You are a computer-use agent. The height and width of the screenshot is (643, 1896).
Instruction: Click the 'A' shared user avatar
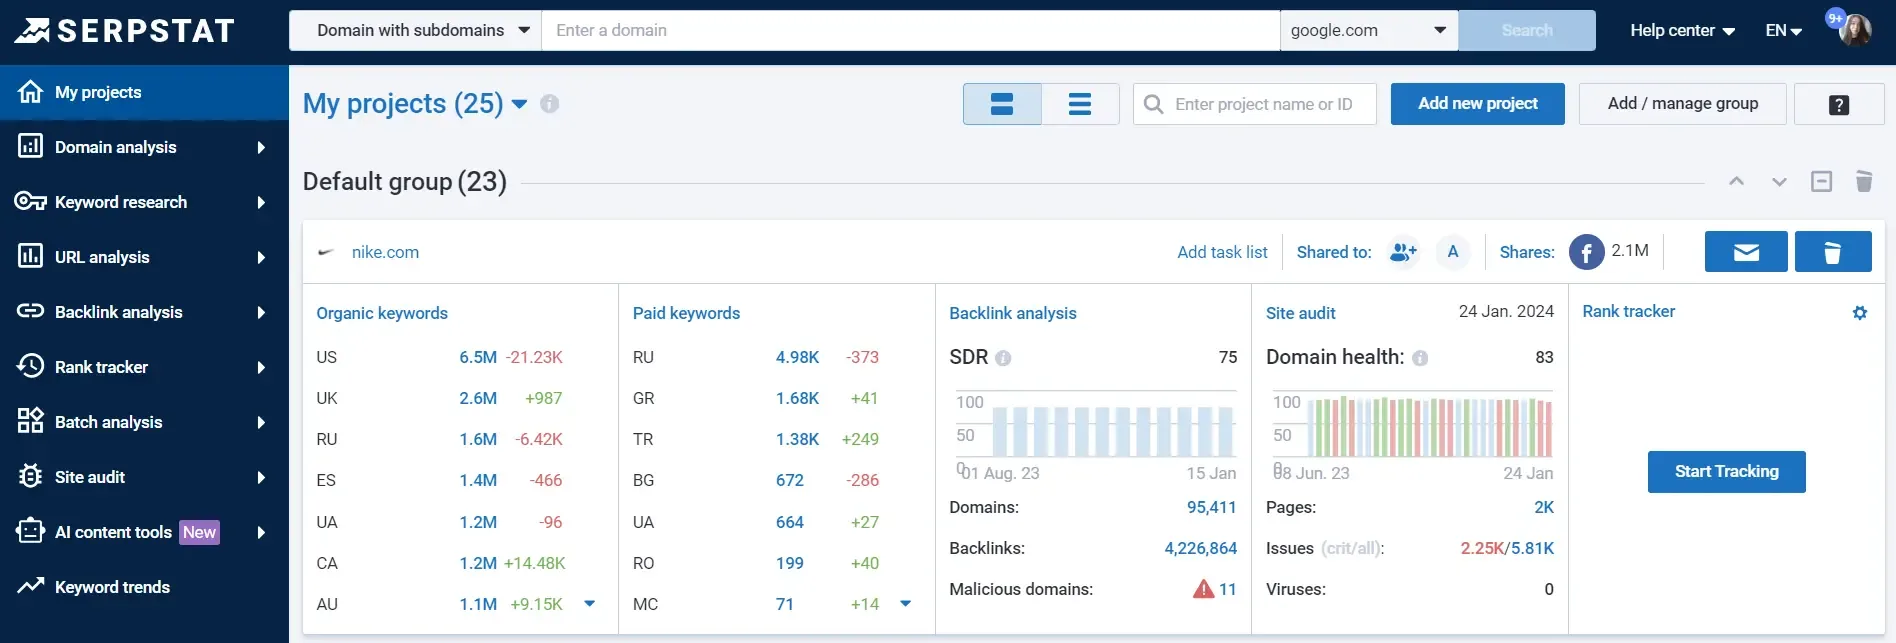[x=1453, y=252]
